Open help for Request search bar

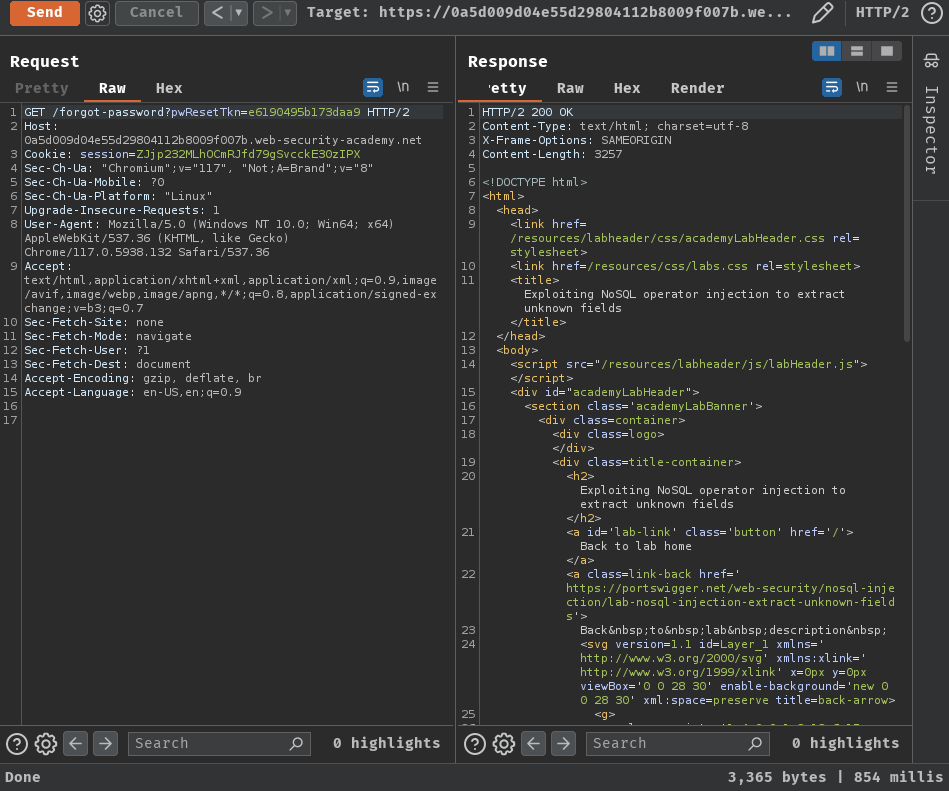point(17,744)
